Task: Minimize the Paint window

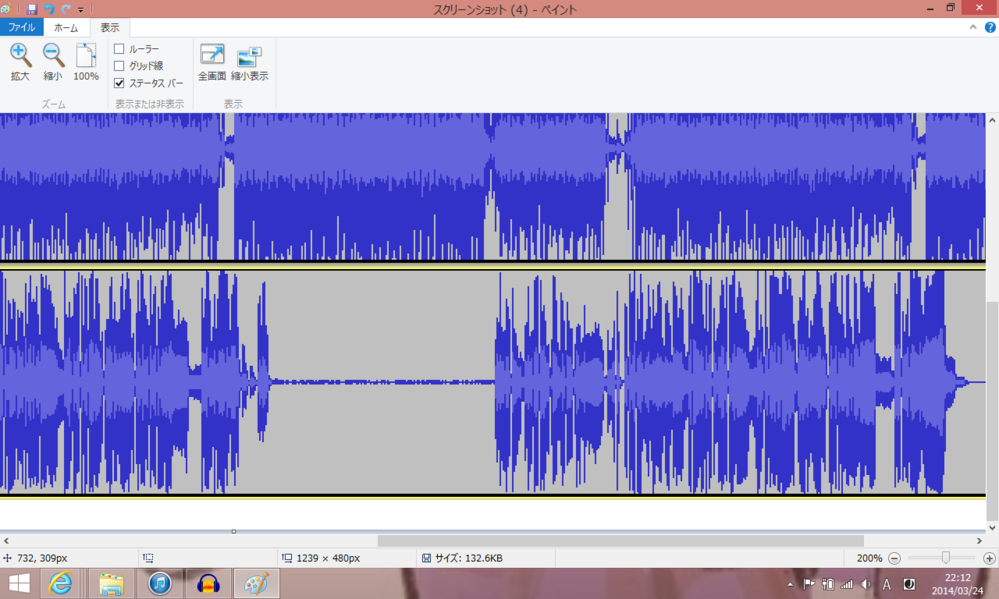Action: coord(930,8)
